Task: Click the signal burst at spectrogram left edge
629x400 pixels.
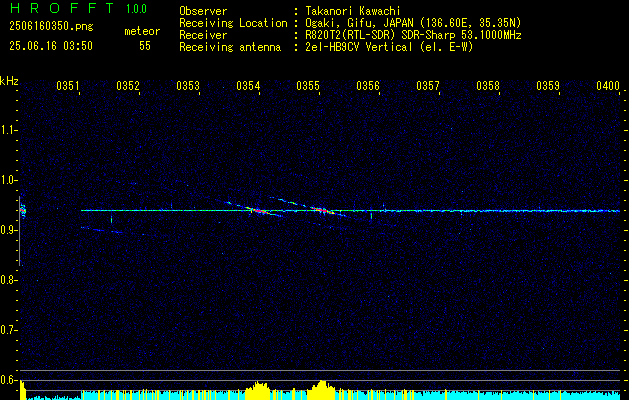Action: coord(23,211)
